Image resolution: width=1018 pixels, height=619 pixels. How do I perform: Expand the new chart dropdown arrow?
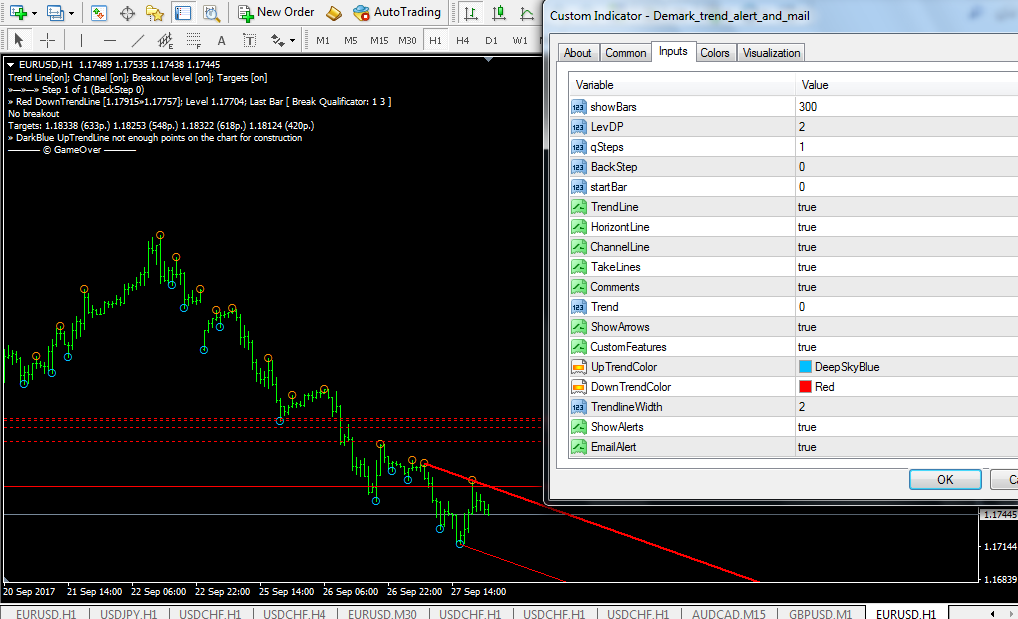click(34, 13)
